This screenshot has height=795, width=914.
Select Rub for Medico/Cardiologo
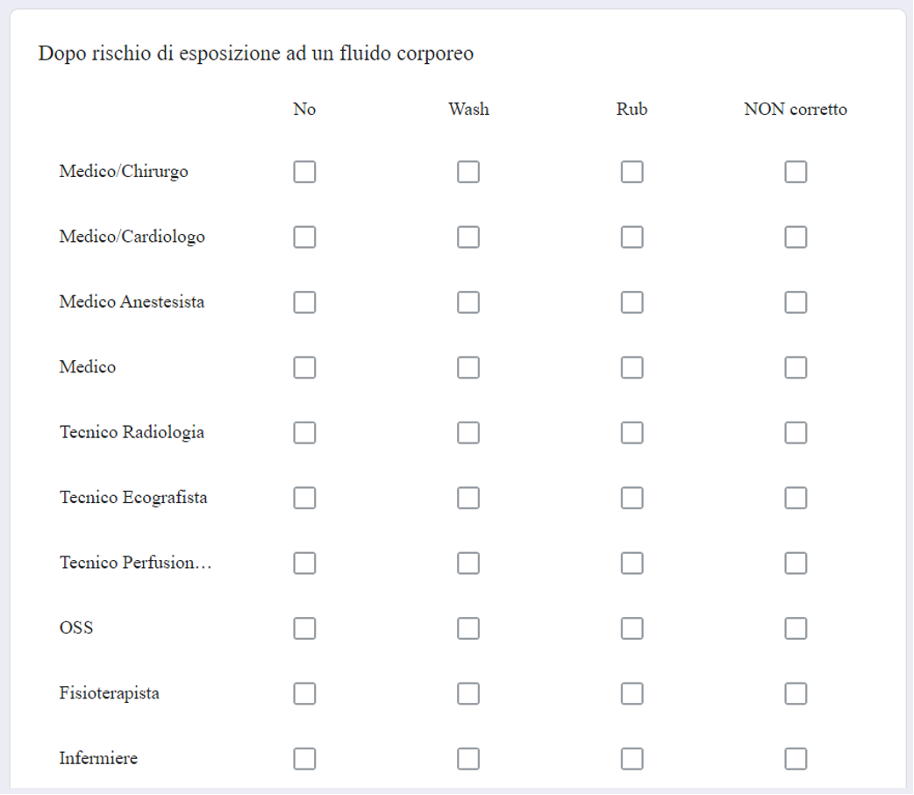click(x=632, y=237)
